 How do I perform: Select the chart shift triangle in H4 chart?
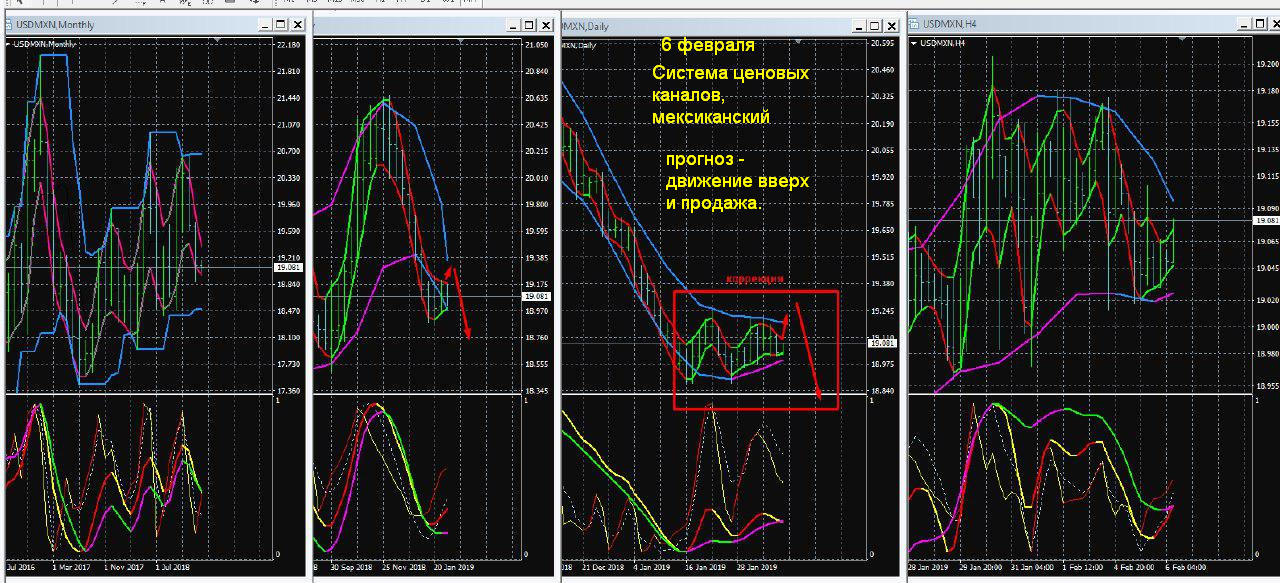pyautogui.click(x=1183, y=39)
